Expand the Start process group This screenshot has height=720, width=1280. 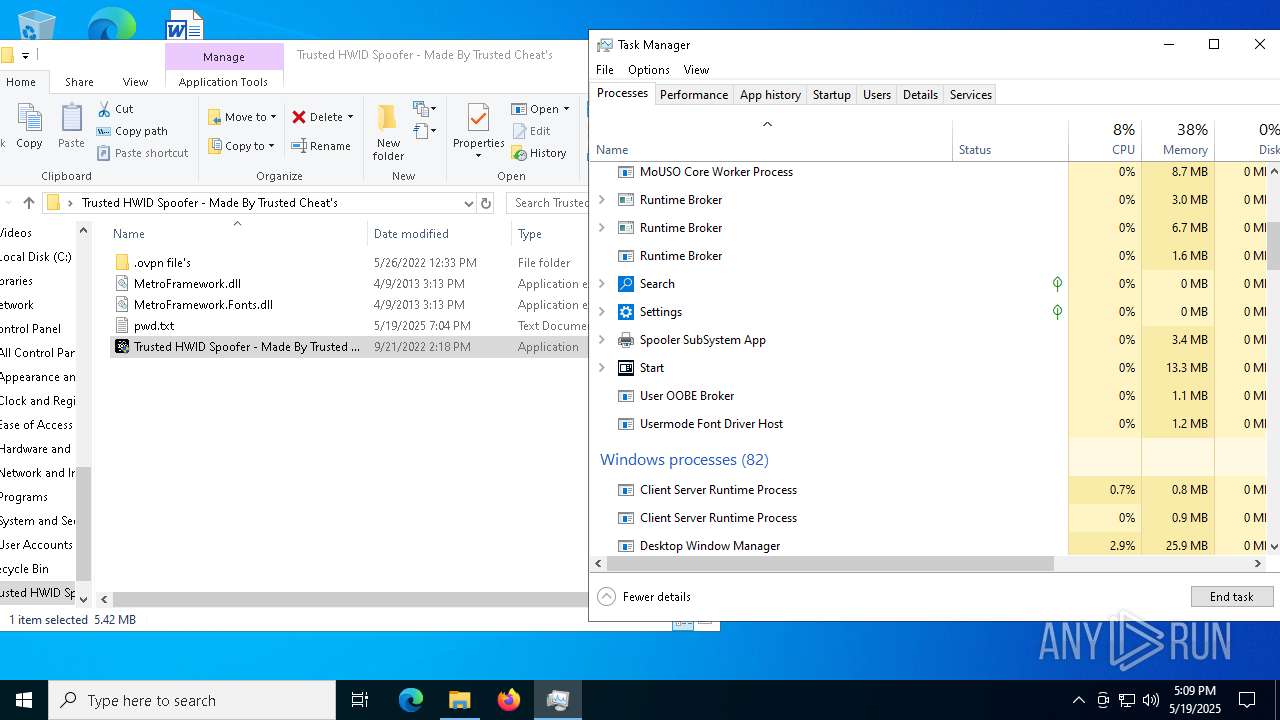click(602, 368)
